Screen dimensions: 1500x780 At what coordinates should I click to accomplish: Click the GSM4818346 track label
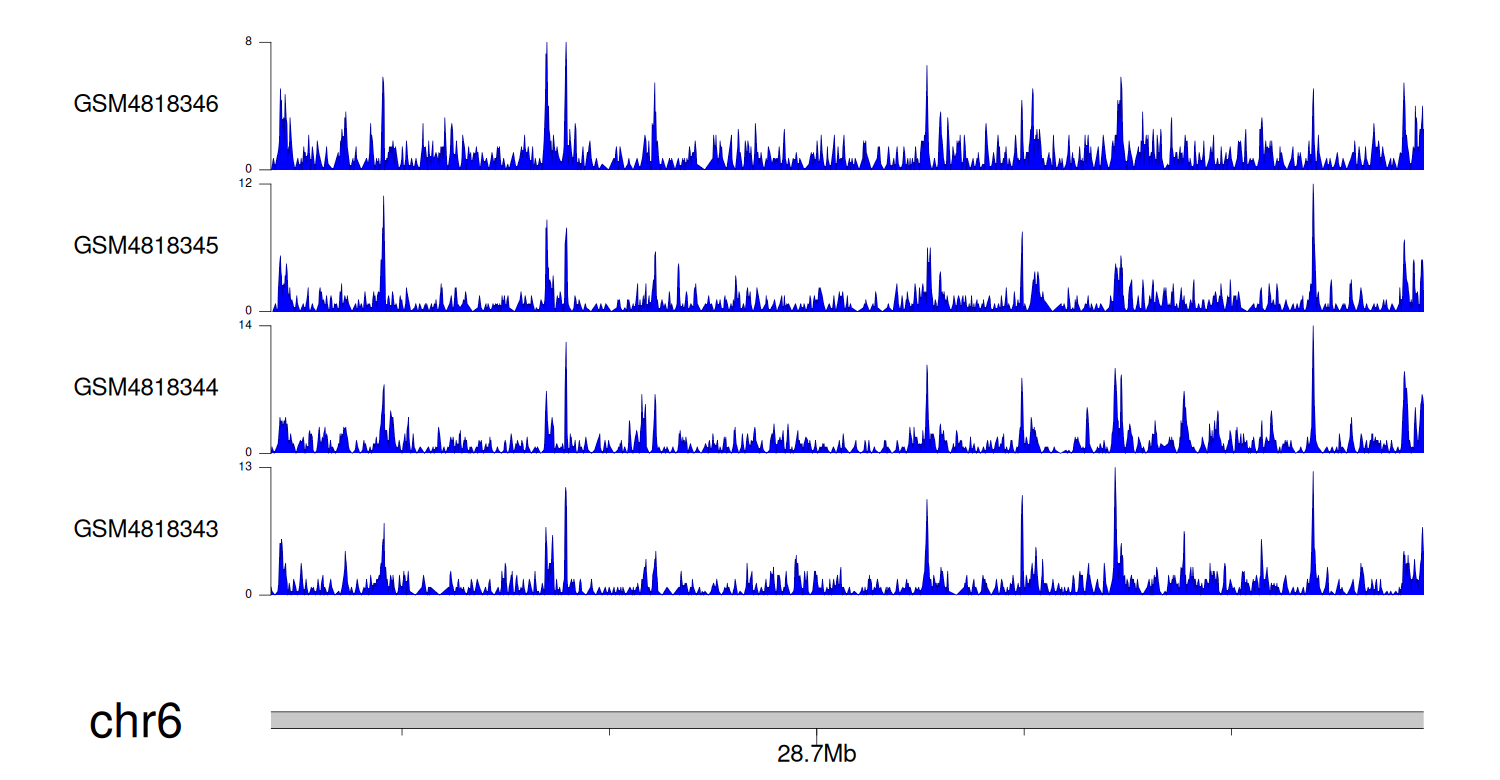[146, 104]
